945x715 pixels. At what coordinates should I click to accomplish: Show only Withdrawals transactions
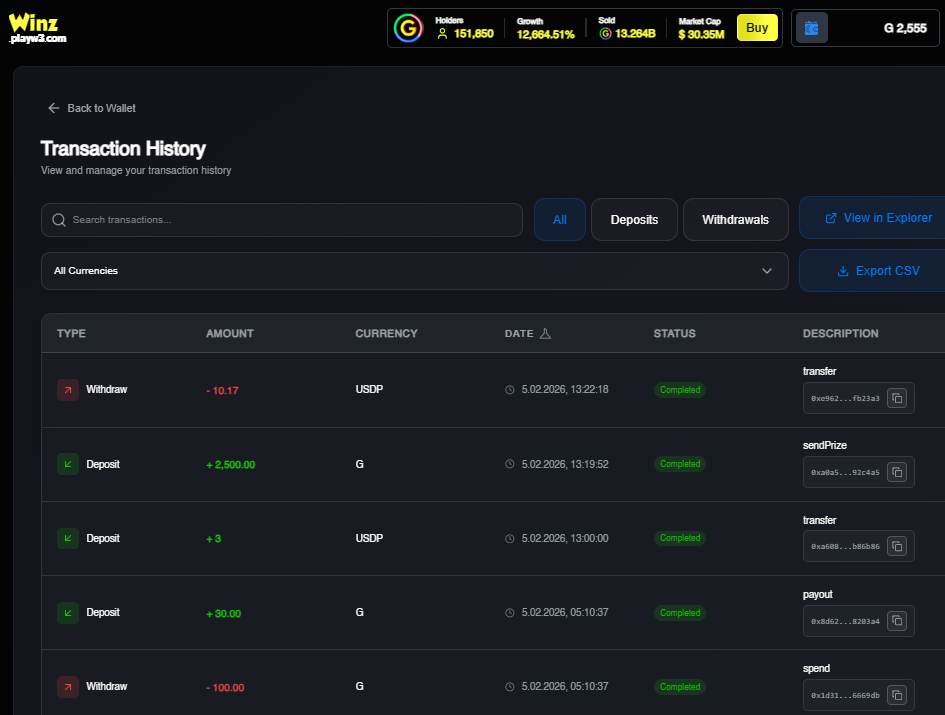[x=735, y=219]
